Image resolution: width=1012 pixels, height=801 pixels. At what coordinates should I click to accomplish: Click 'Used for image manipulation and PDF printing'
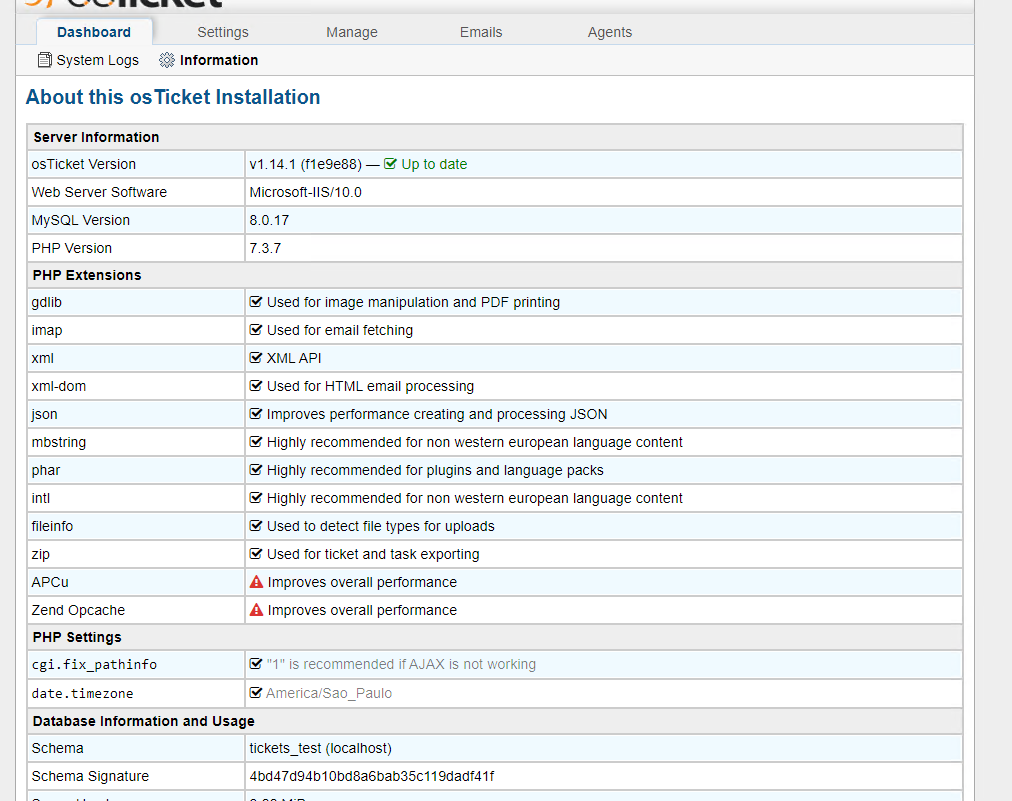tap(413, 302)
